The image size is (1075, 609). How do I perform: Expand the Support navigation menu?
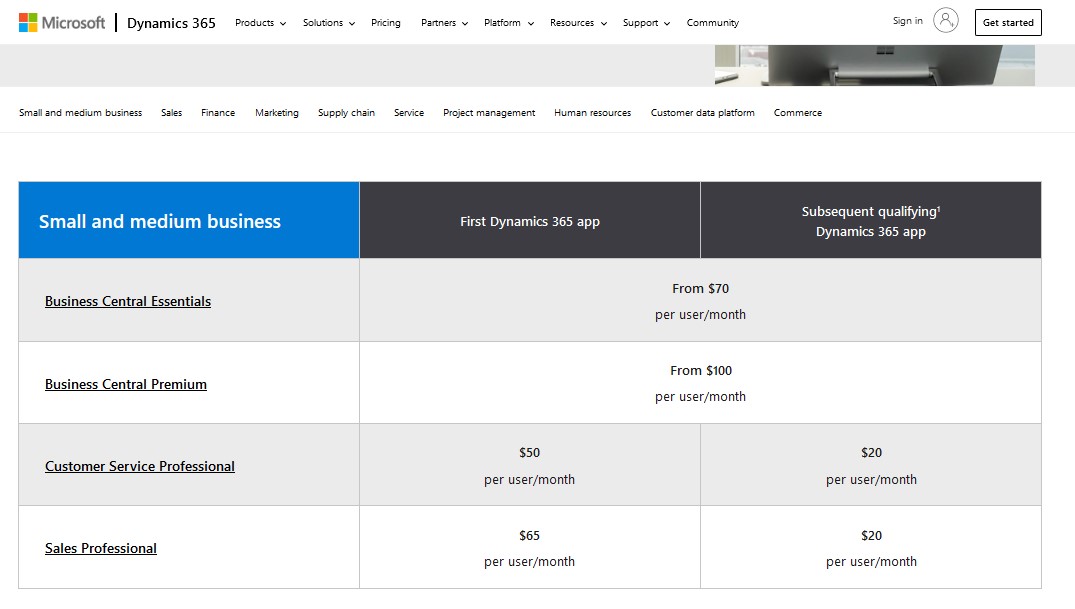[x=644, y=22]
